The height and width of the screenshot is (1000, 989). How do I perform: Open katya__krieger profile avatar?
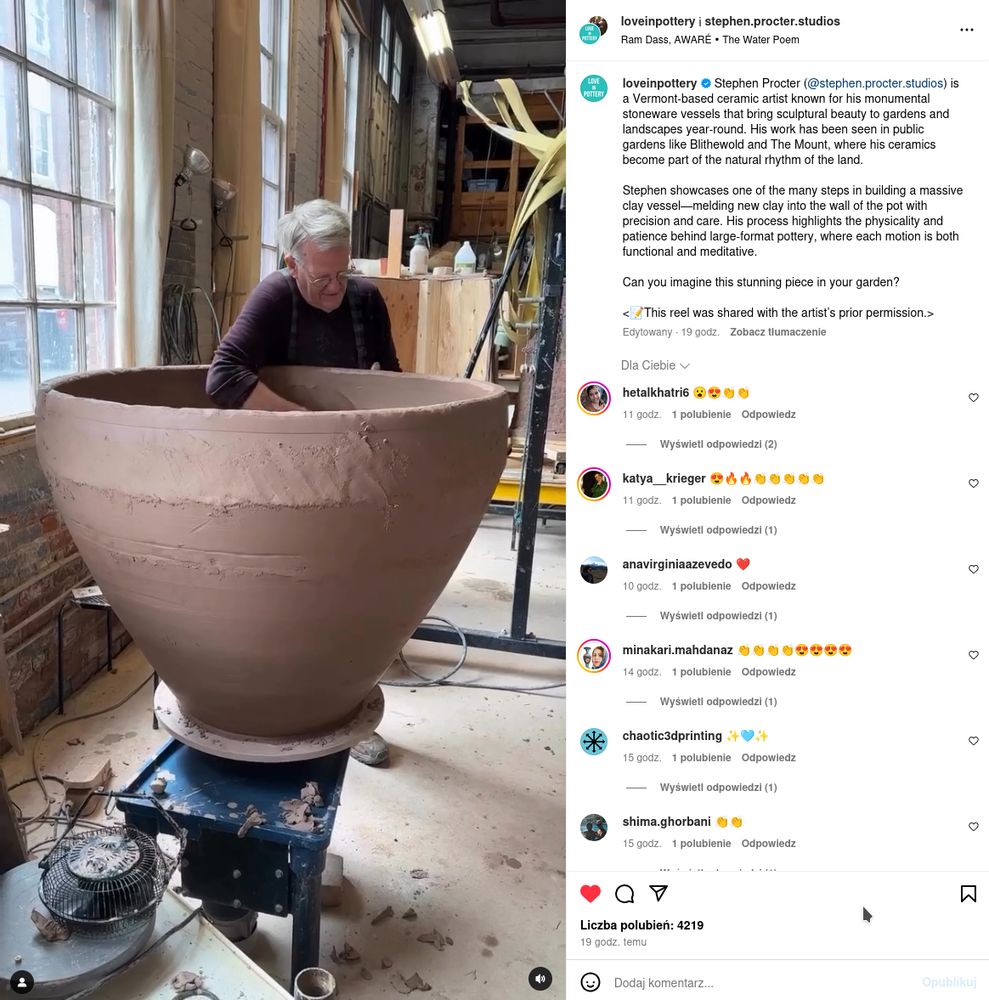pyautogui.click(x=594, y=483)
